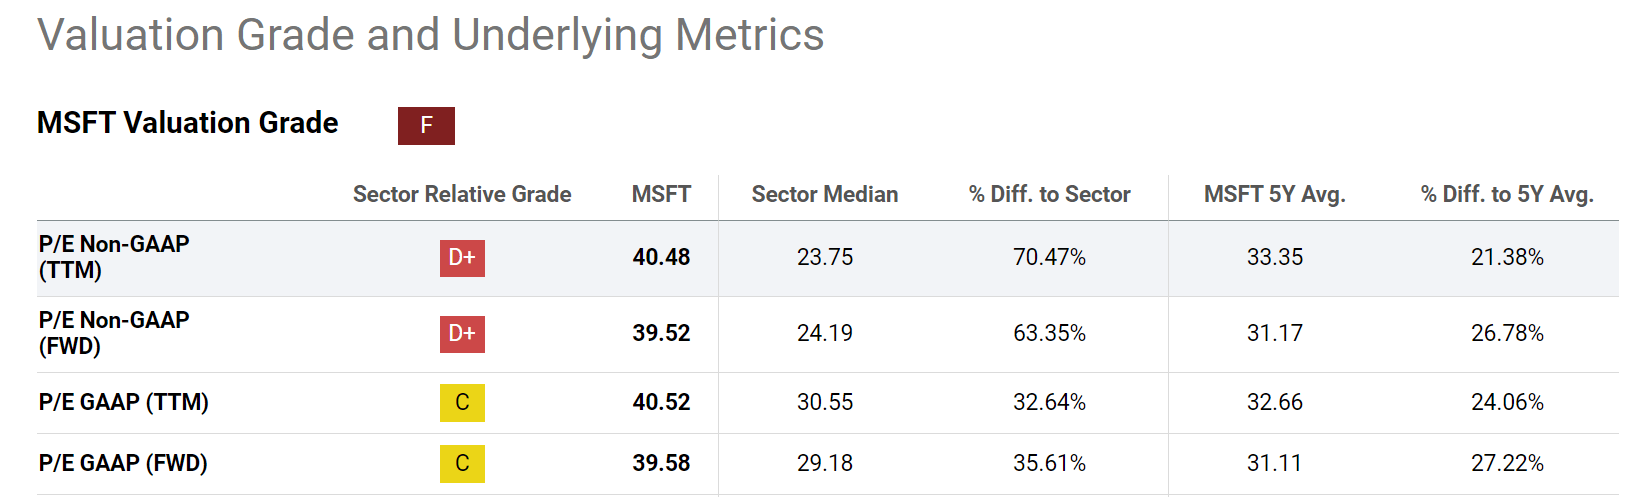Click the Valuation Grade and Underlying Metrics heading
Screen dimensions: 1639x497
click(430, 35)
